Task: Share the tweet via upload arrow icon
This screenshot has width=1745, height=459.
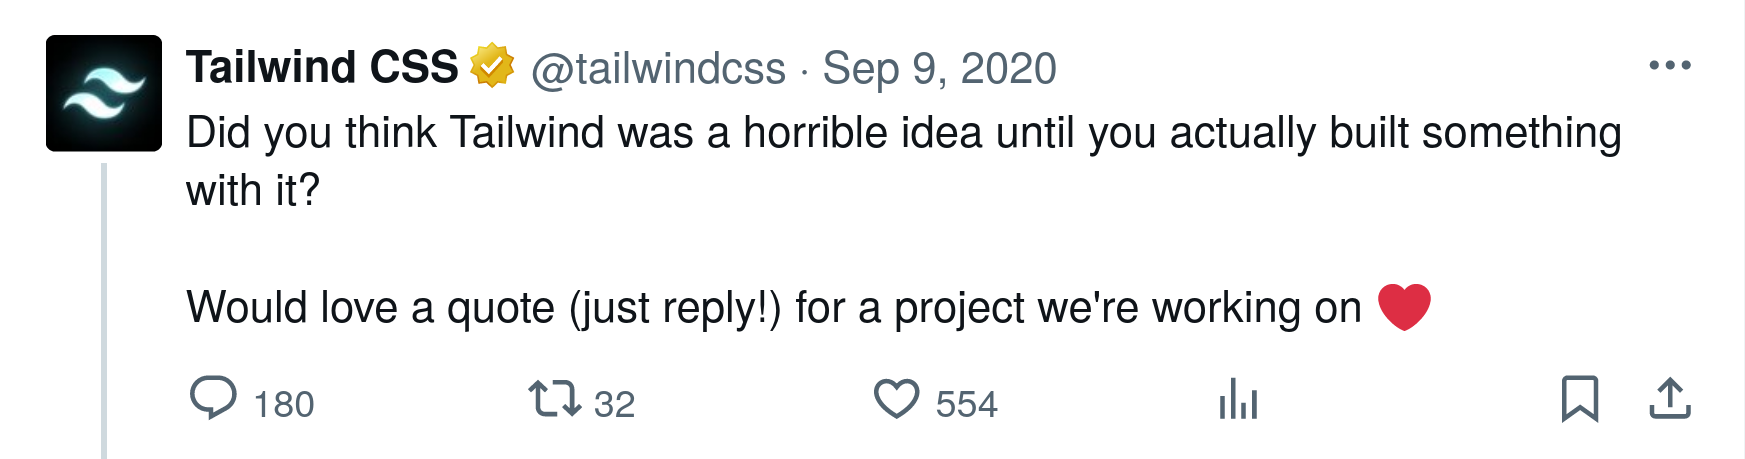Action: pyautogui.click(x=1669, y=398)
